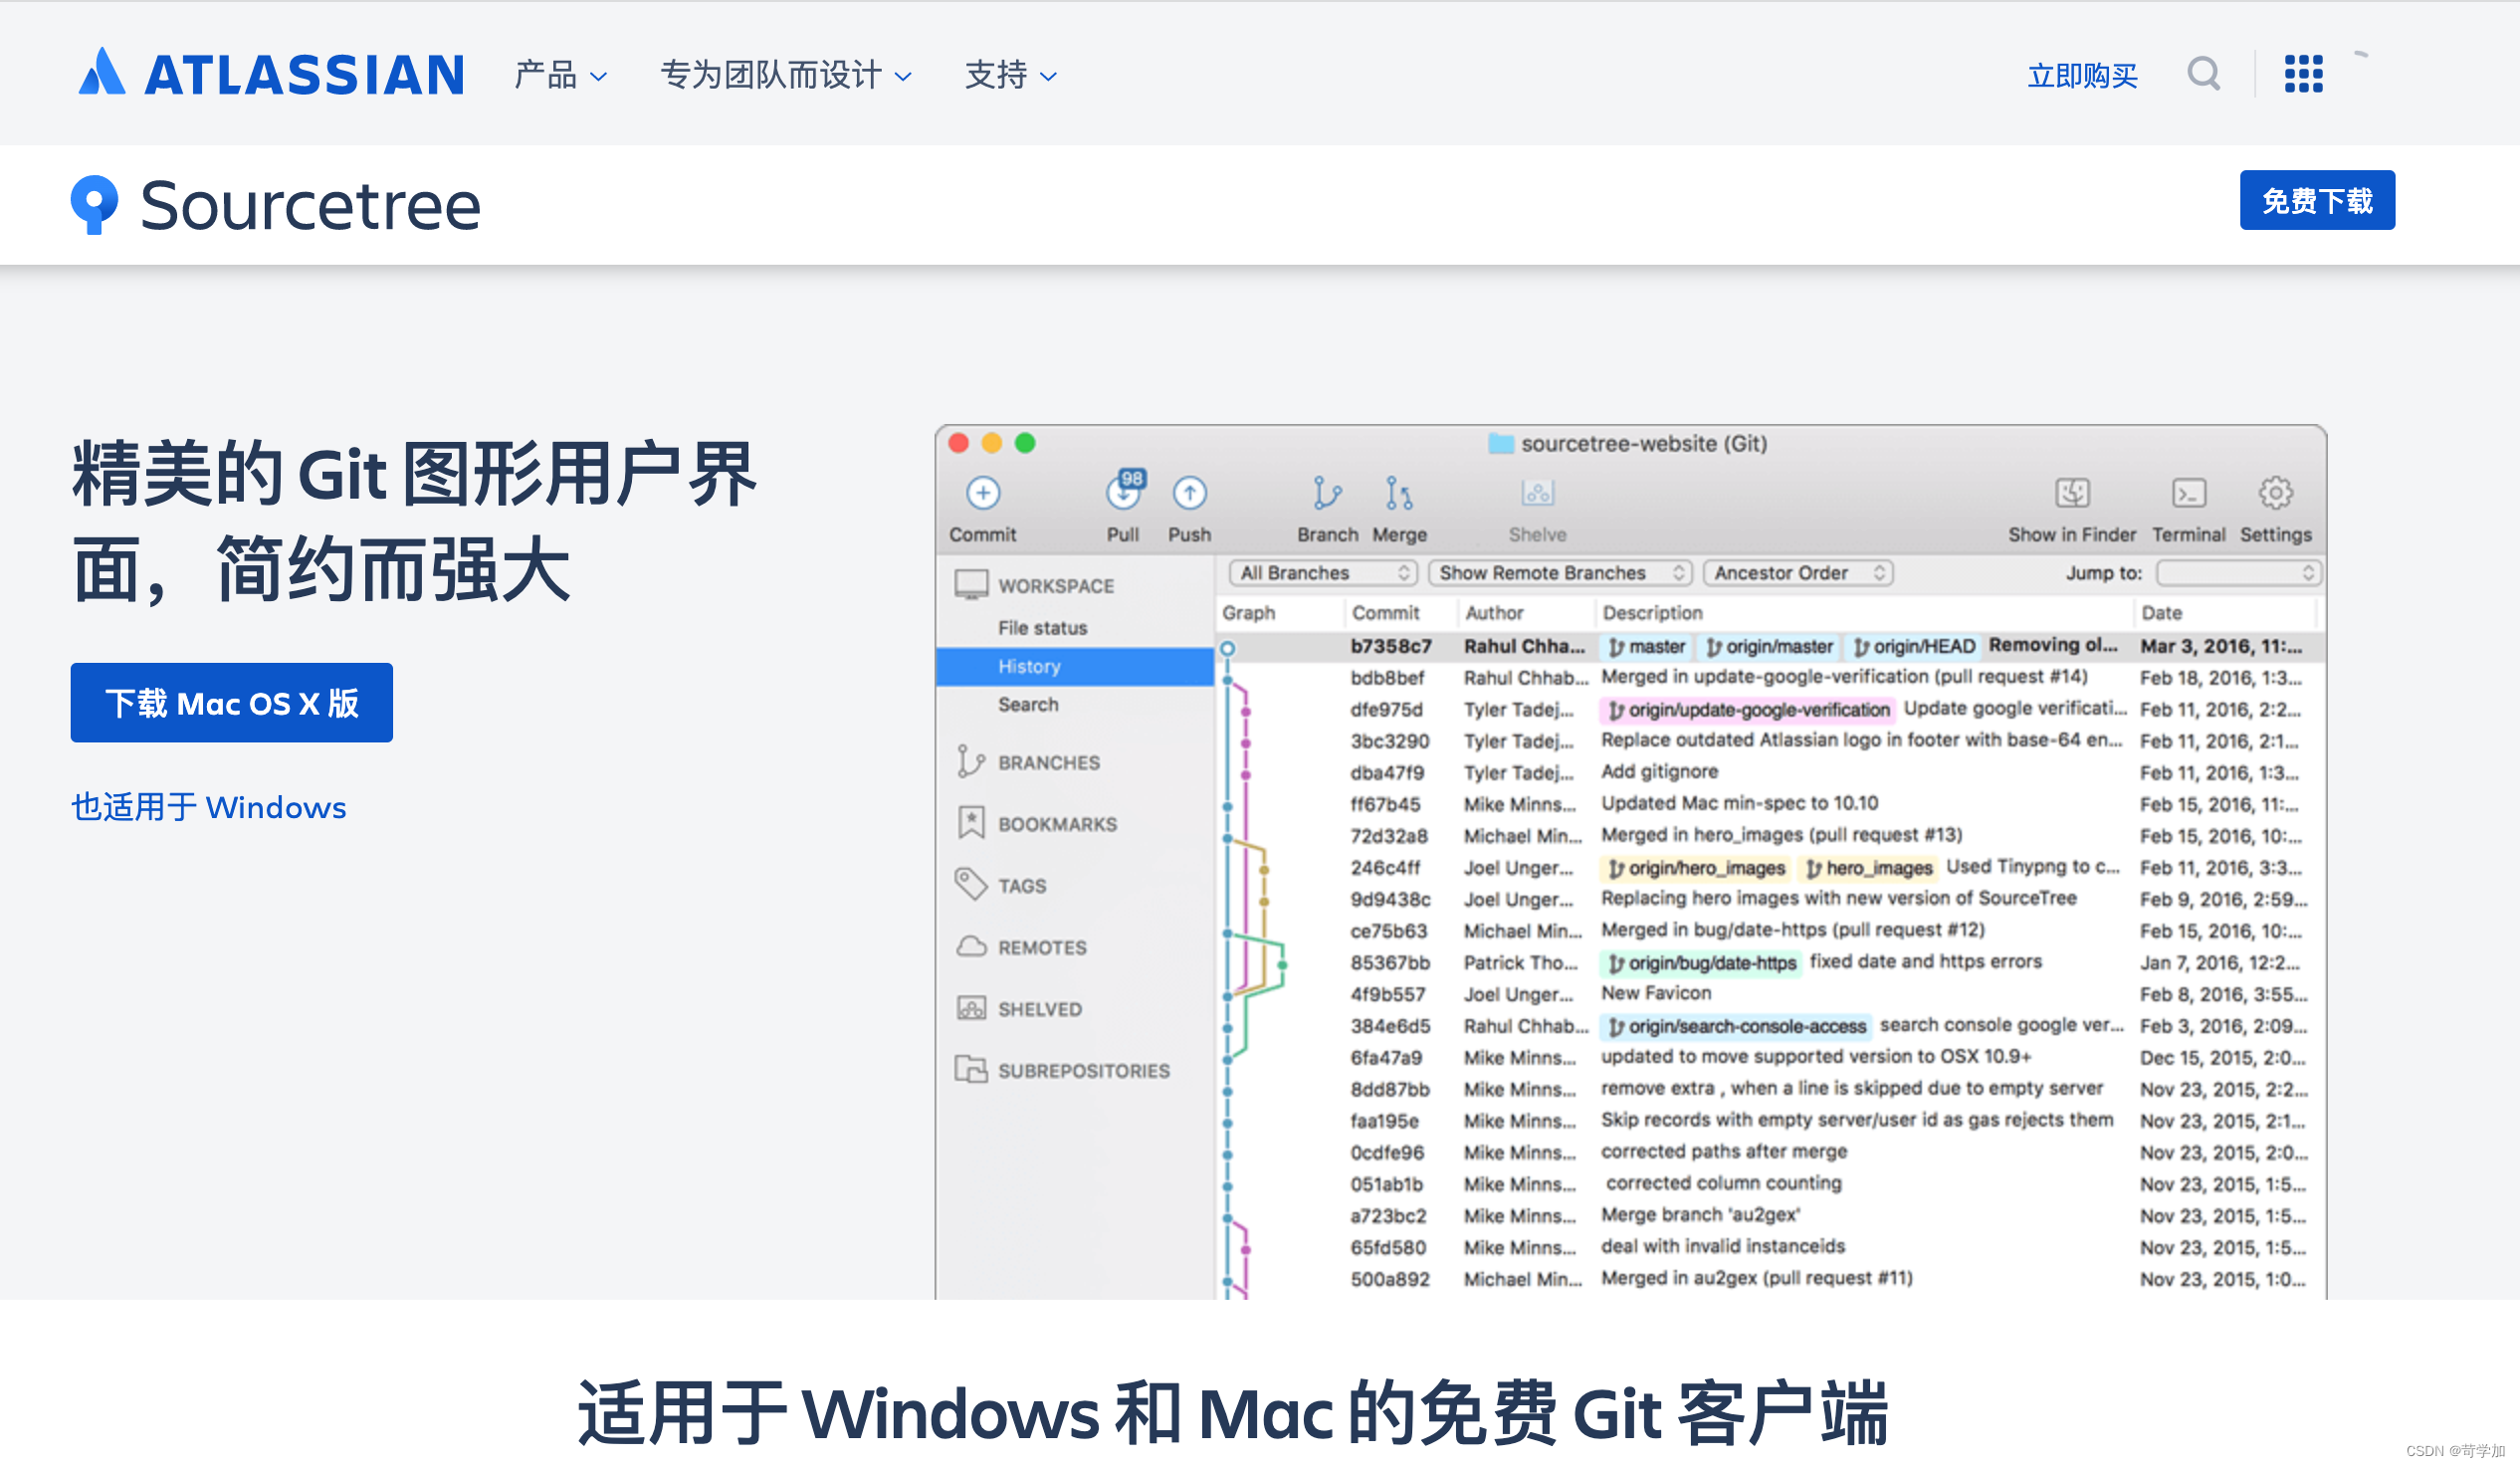Viewport: 2520px width, 1467px height.
Task: Click commit hash 500a892
Action: point(1389,1279)
